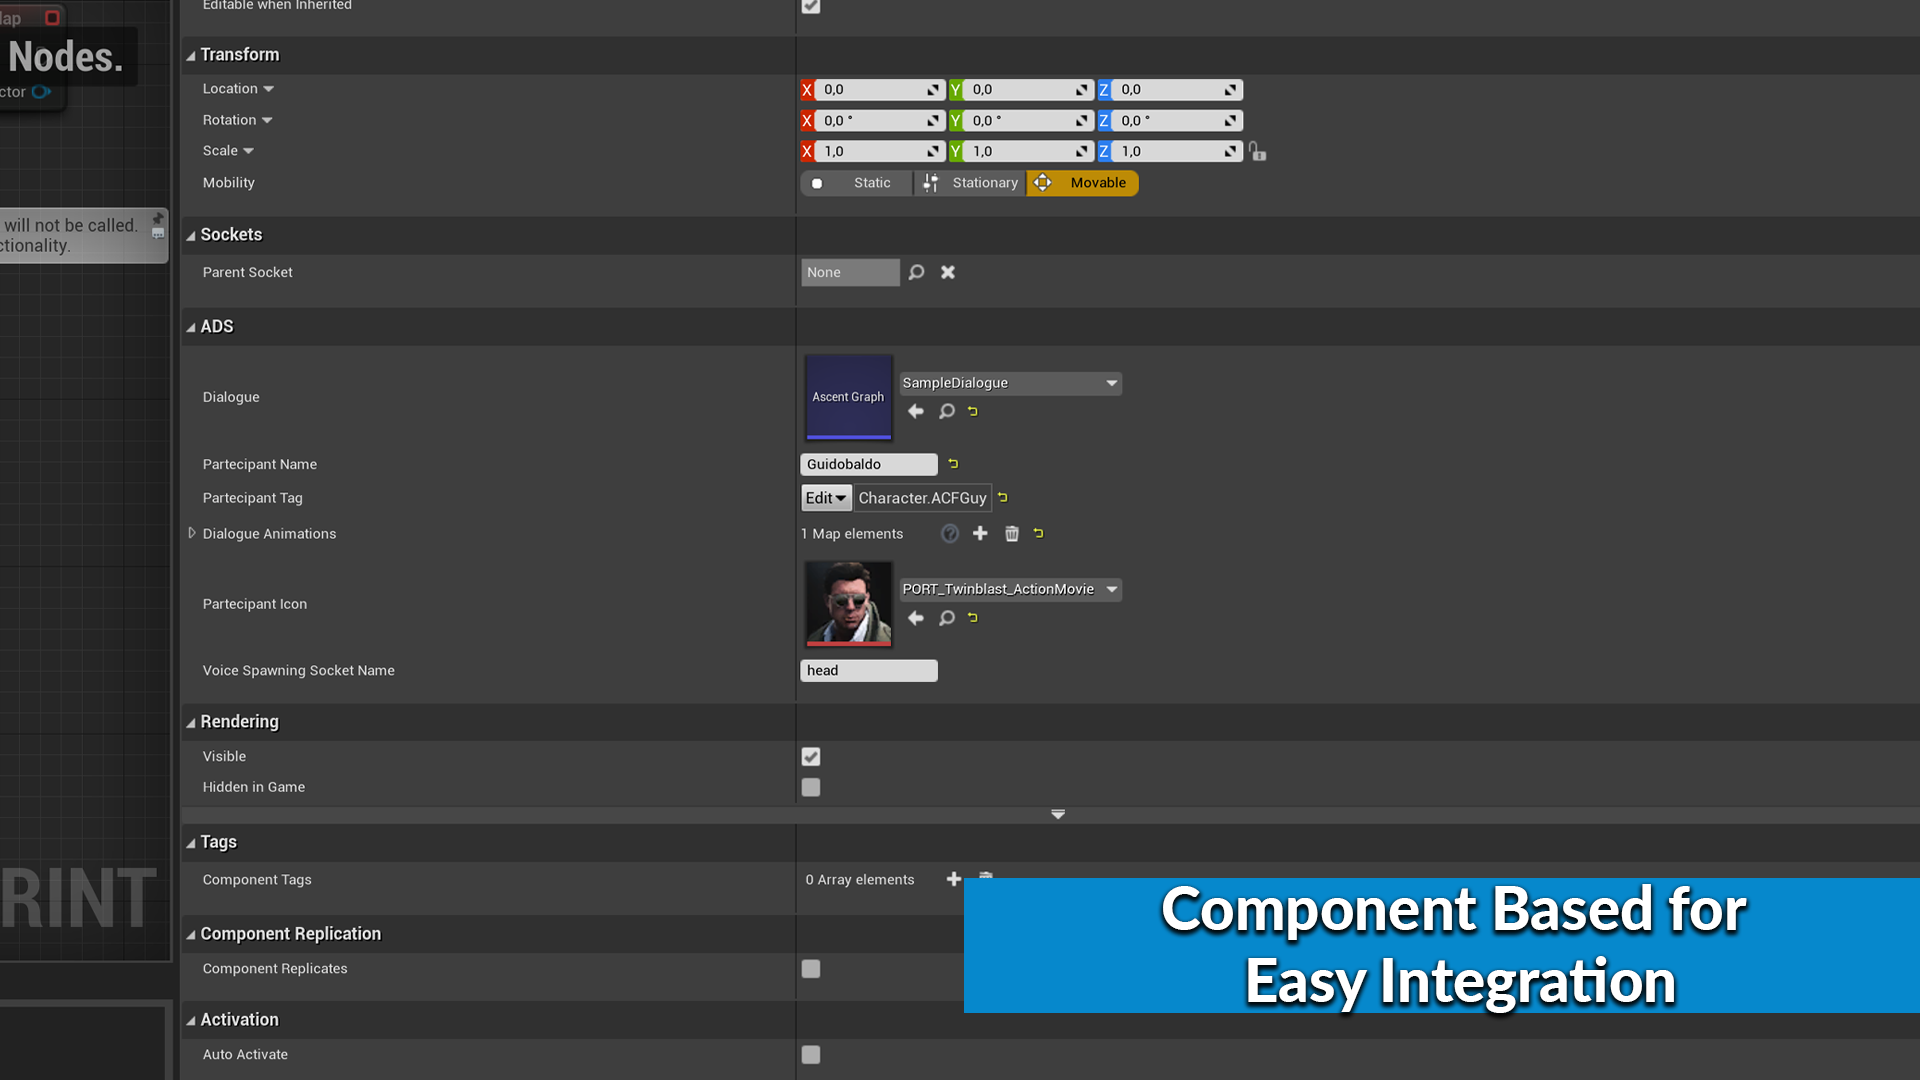Viewport: 1920px width, 1080px height.
Task: Open PORT_Twinblast_ActionMovie dropdown
Action: [x=1112, y=588]
